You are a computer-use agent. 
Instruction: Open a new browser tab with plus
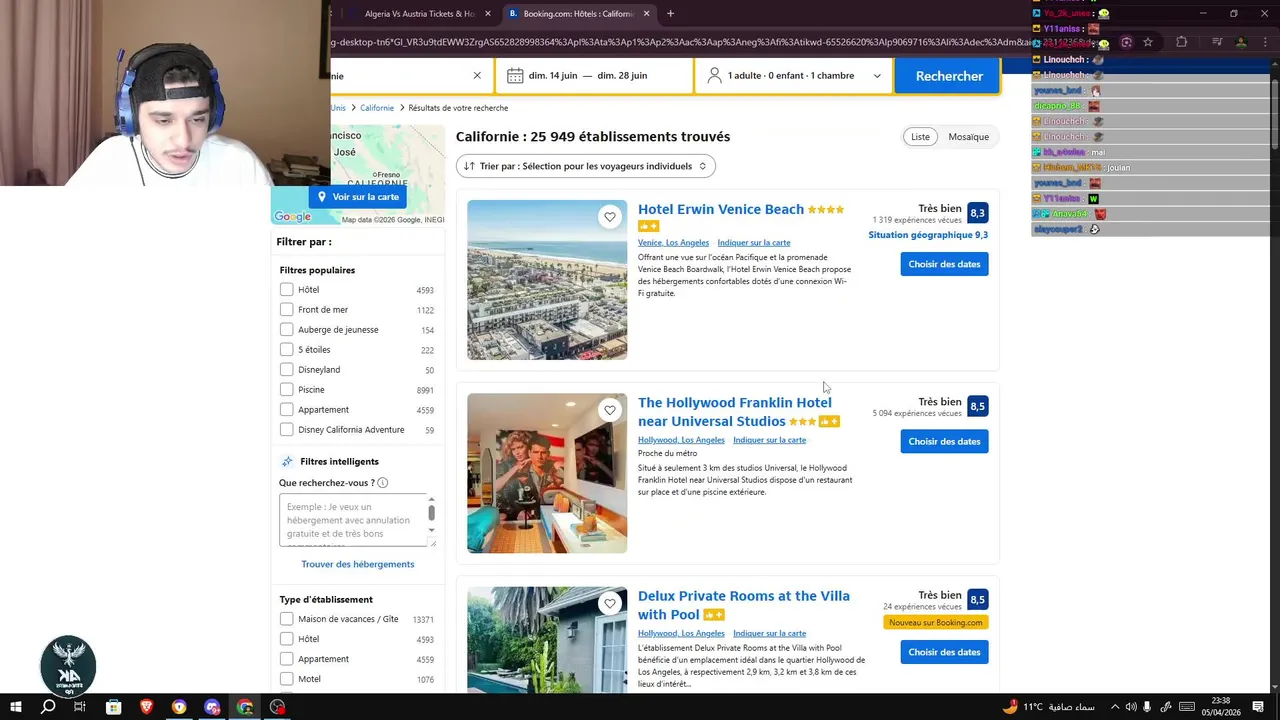click(670, 14)
